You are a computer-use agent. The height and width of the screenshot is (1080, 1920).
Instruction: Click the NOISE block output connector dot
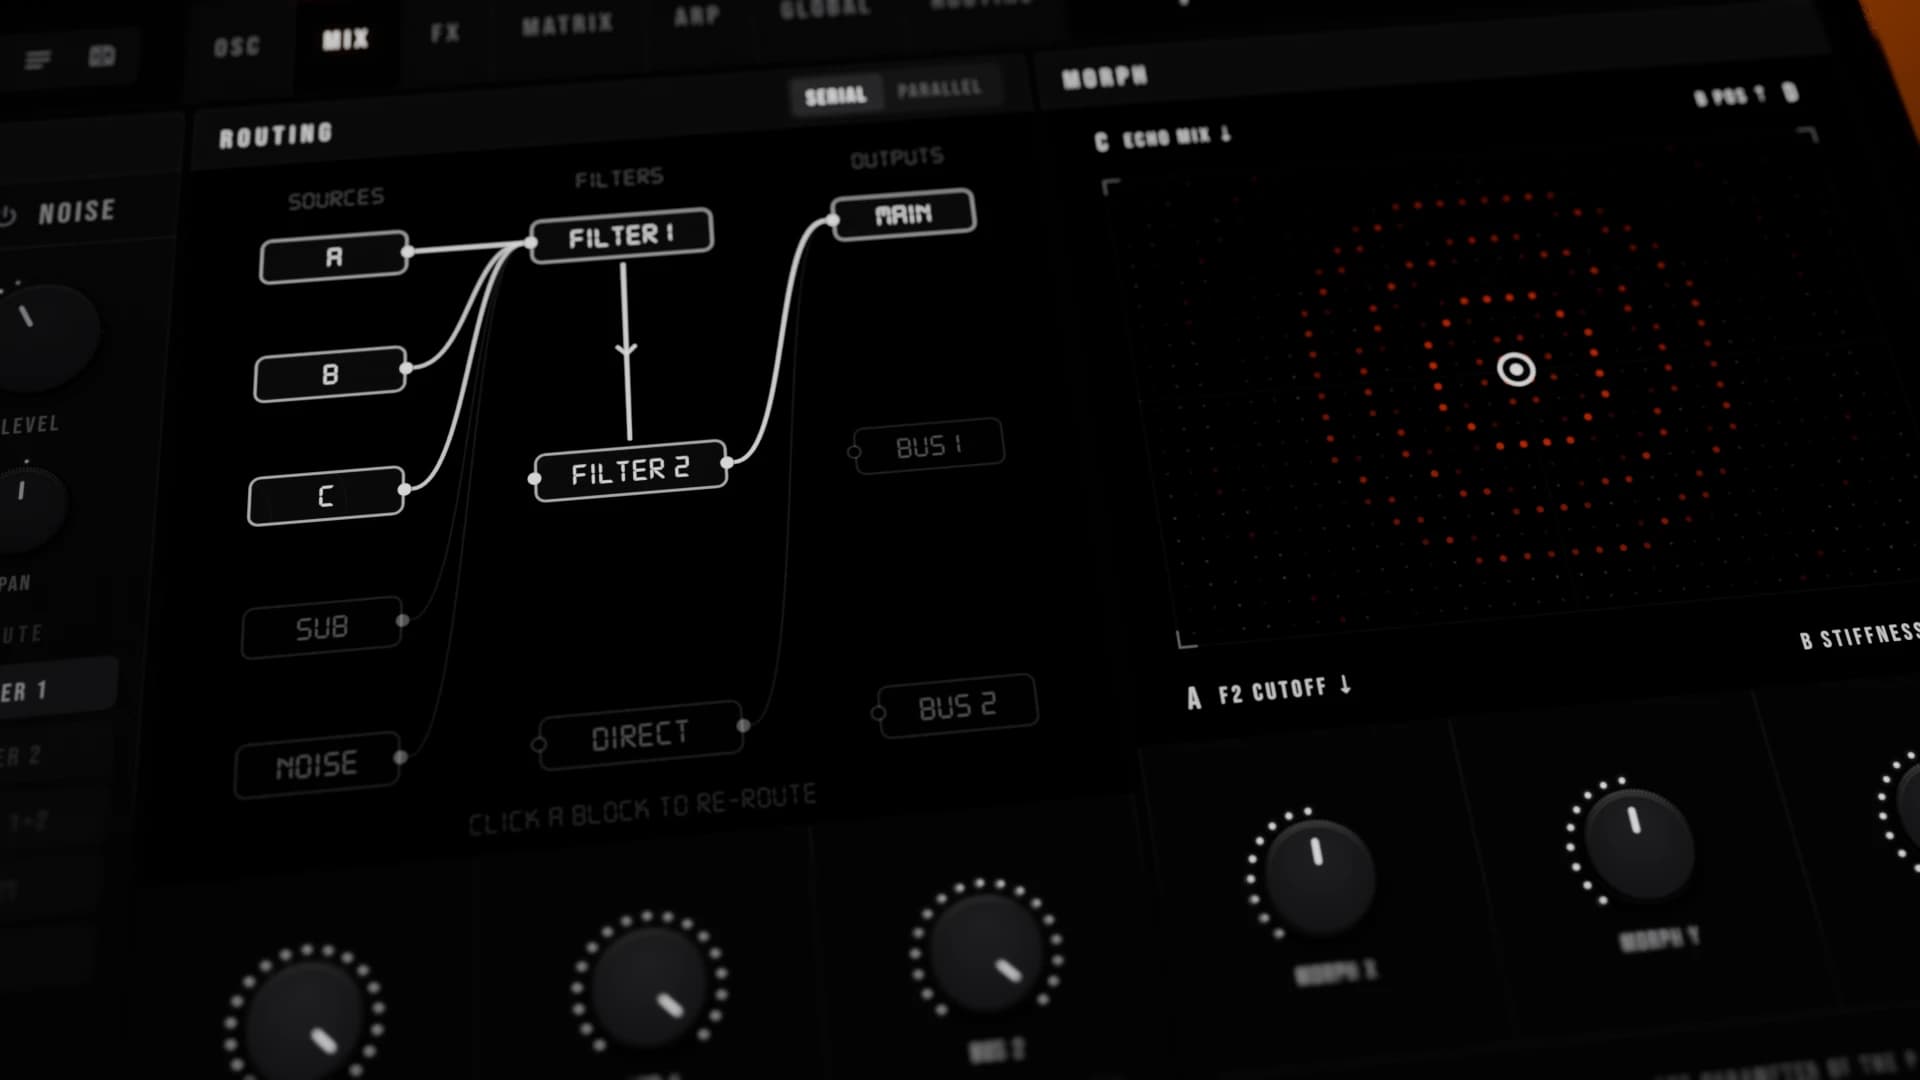[400, 758]
